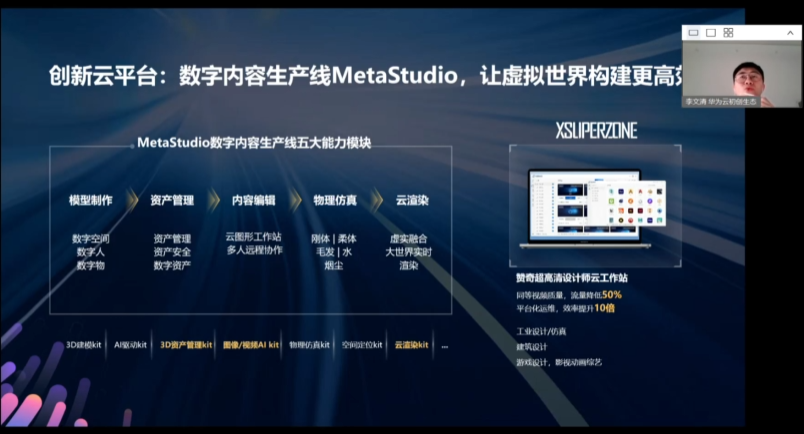Click the slide title 创新云平台 MetaStudio heading
Viewport: 804px width, 434px height.
(x=366, y=76)
